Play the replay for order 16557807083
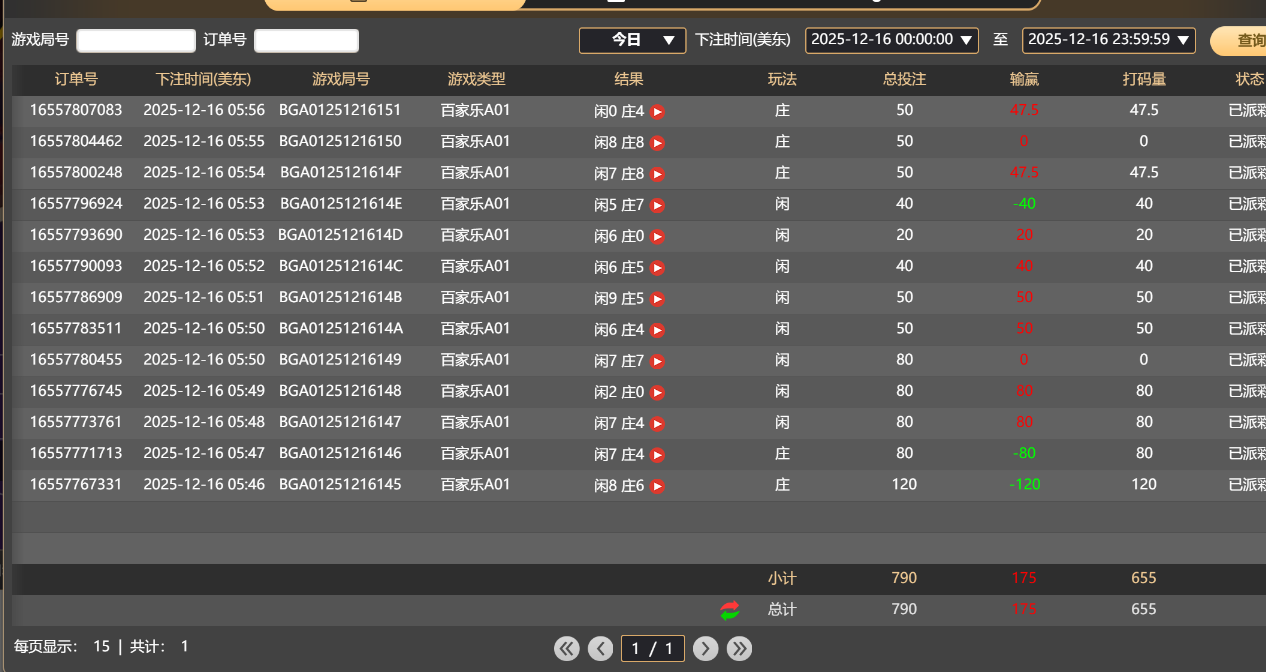The image size is (1266, 672). tap(658, 111)
